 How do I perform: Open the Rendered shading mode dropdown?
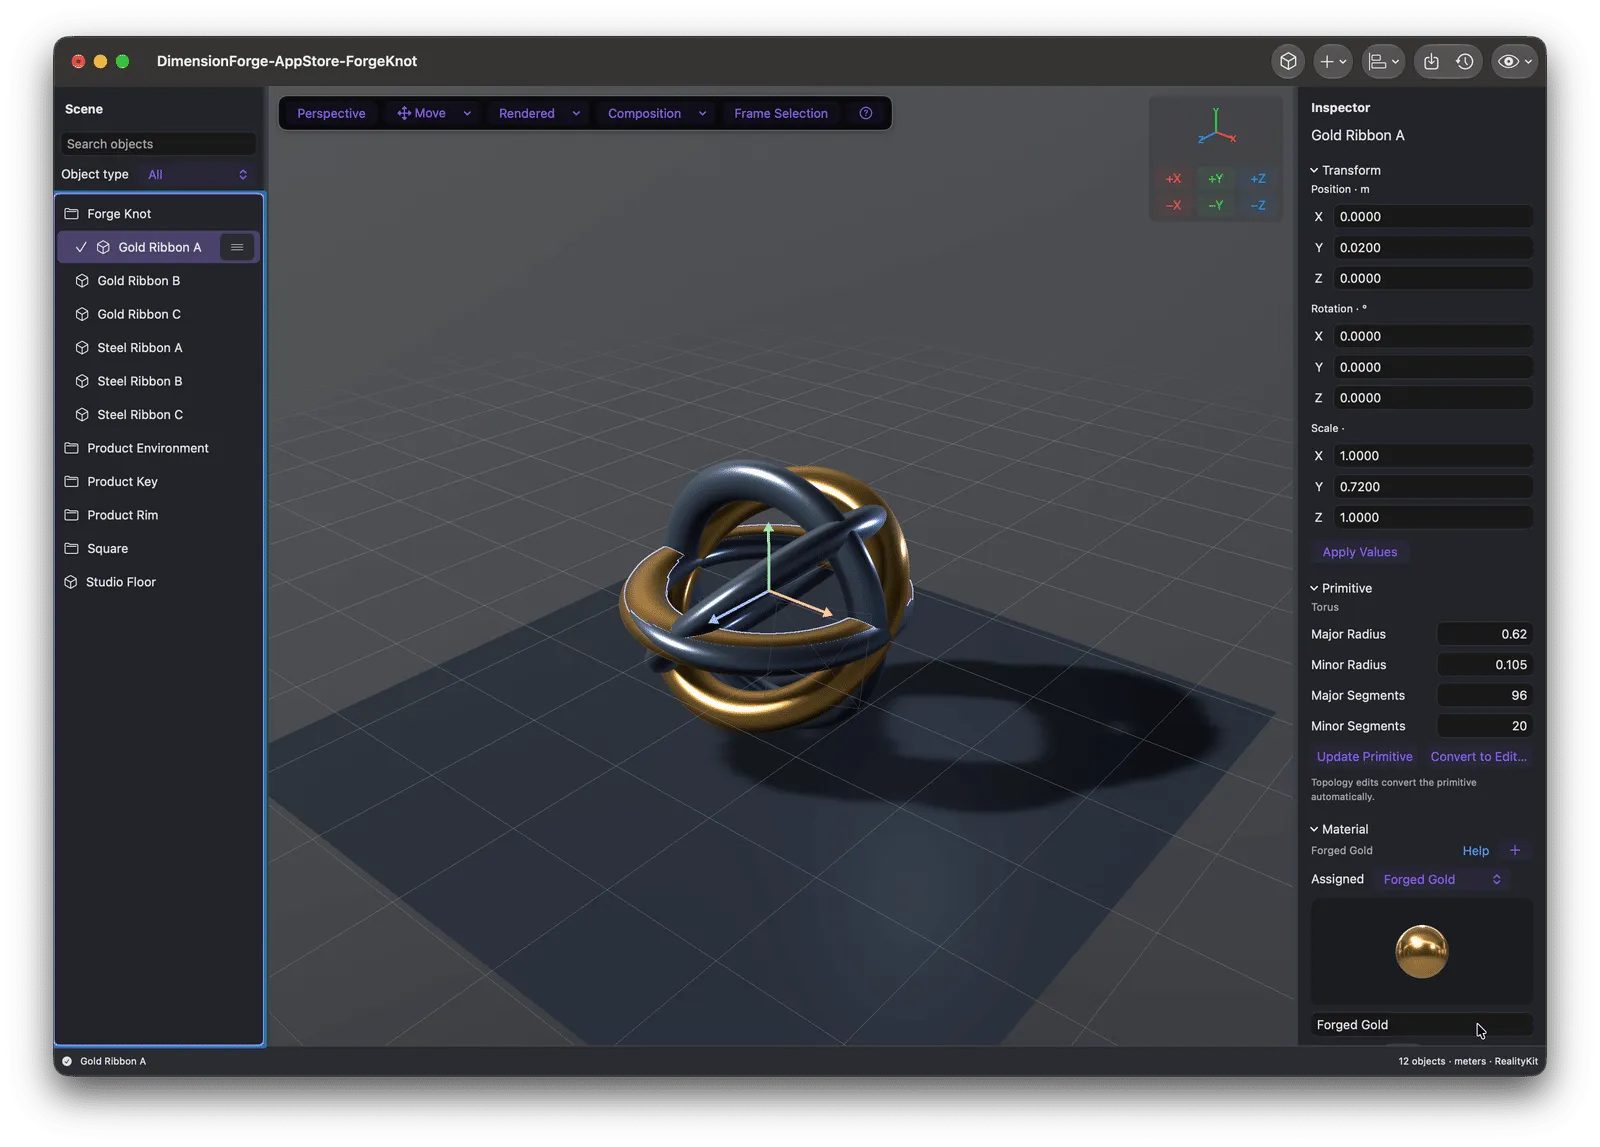pos(539,113)
